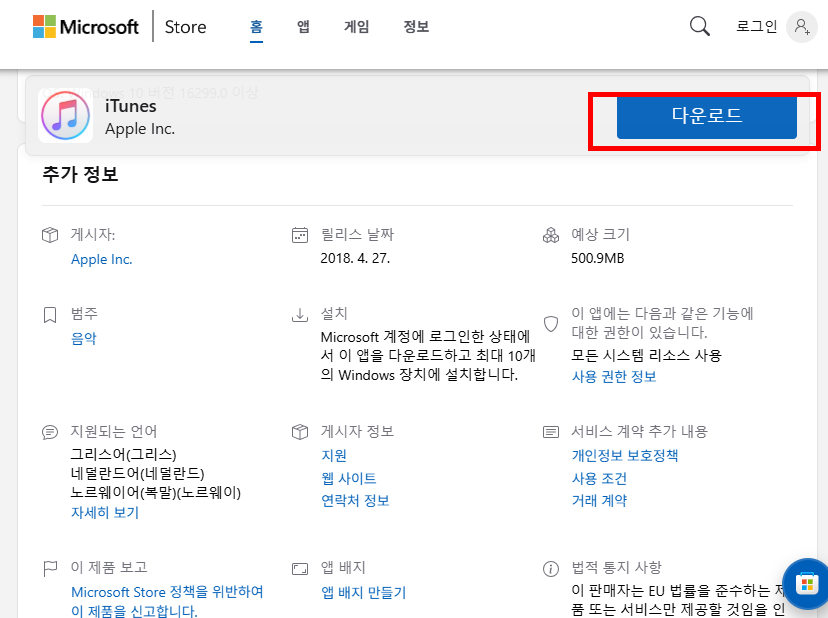Open the 지원 link
The image size is (828, 618).
[x=334, y=455]
